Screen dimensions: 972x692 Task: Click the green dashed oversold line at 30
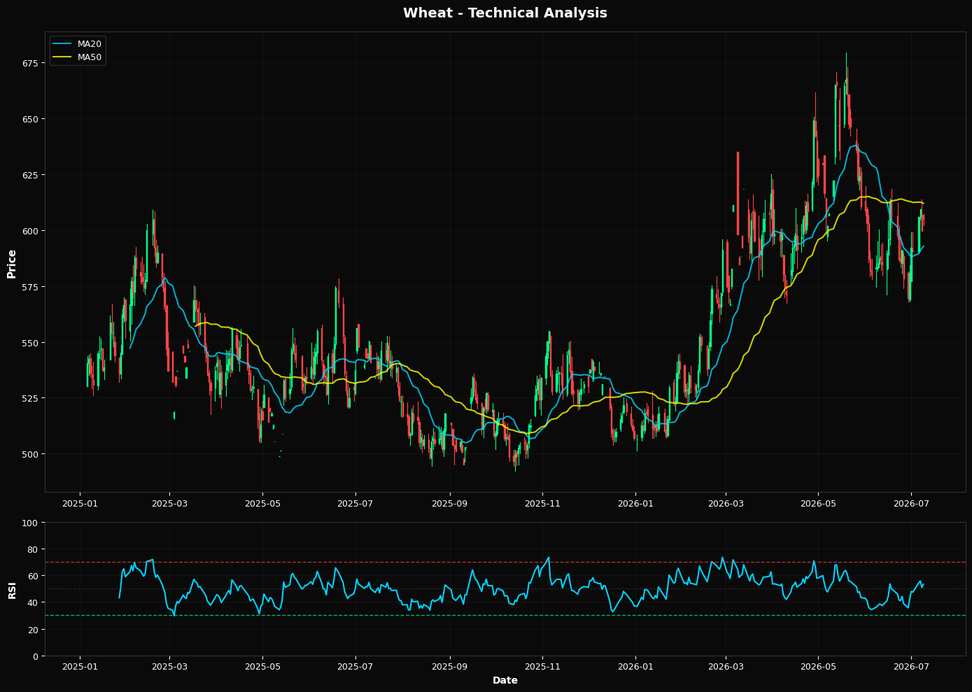(505, 615)
